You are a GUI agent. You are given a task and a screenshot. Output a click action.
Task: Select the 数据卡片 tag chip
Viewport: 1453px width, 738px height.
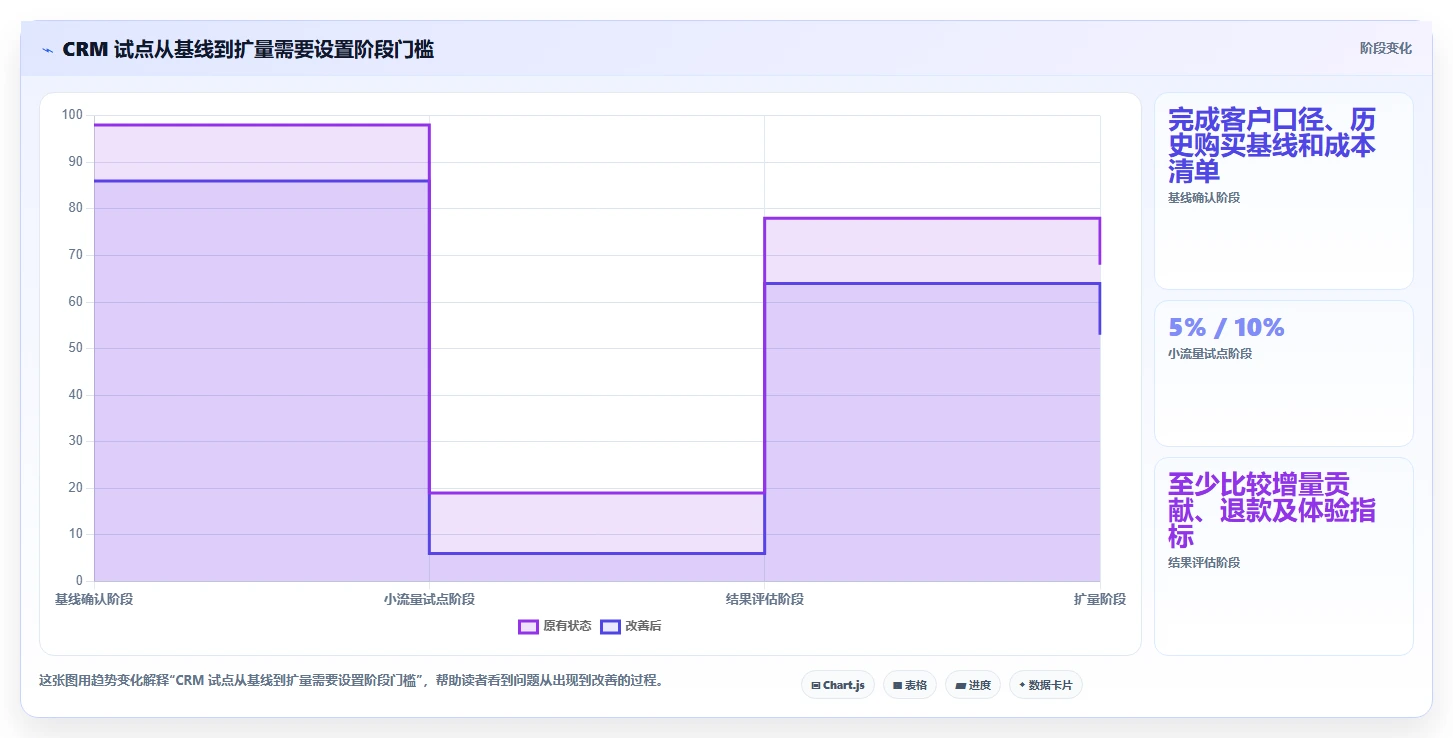pyautogui.click(x=1046, y=685)
